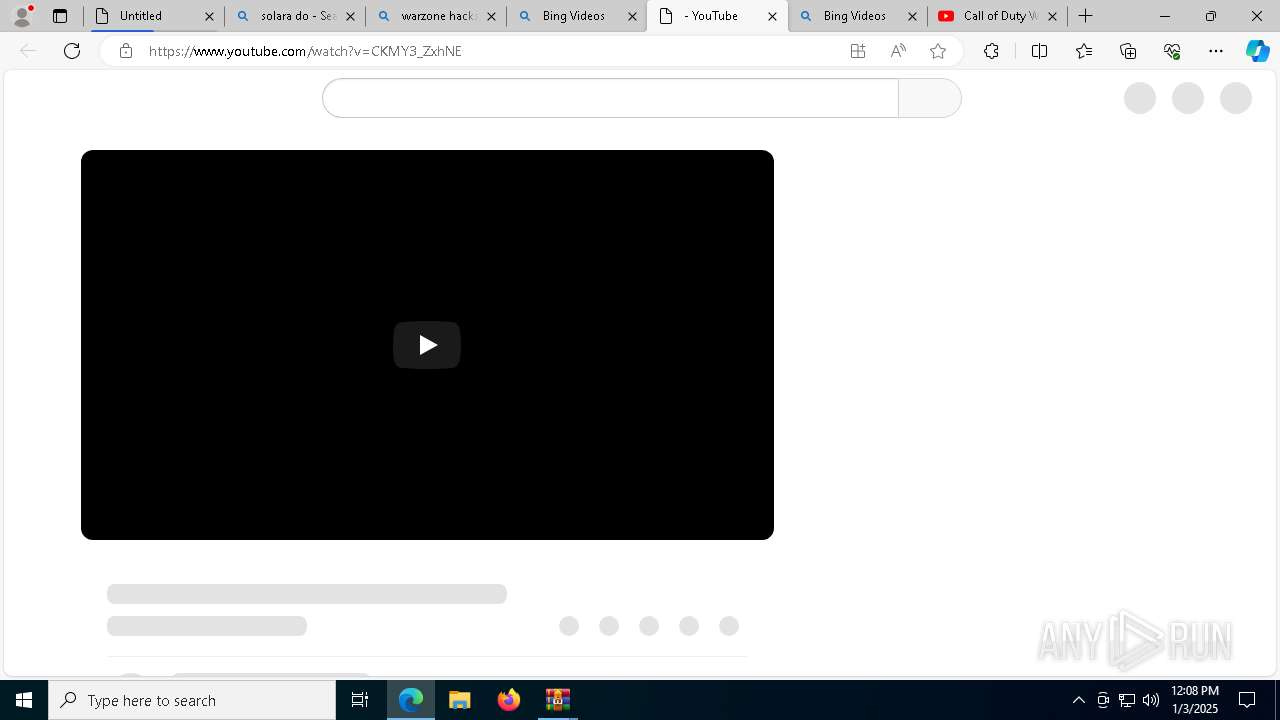Click the Edge taskbar icon

pyautogui.click(x=411, y=700)
